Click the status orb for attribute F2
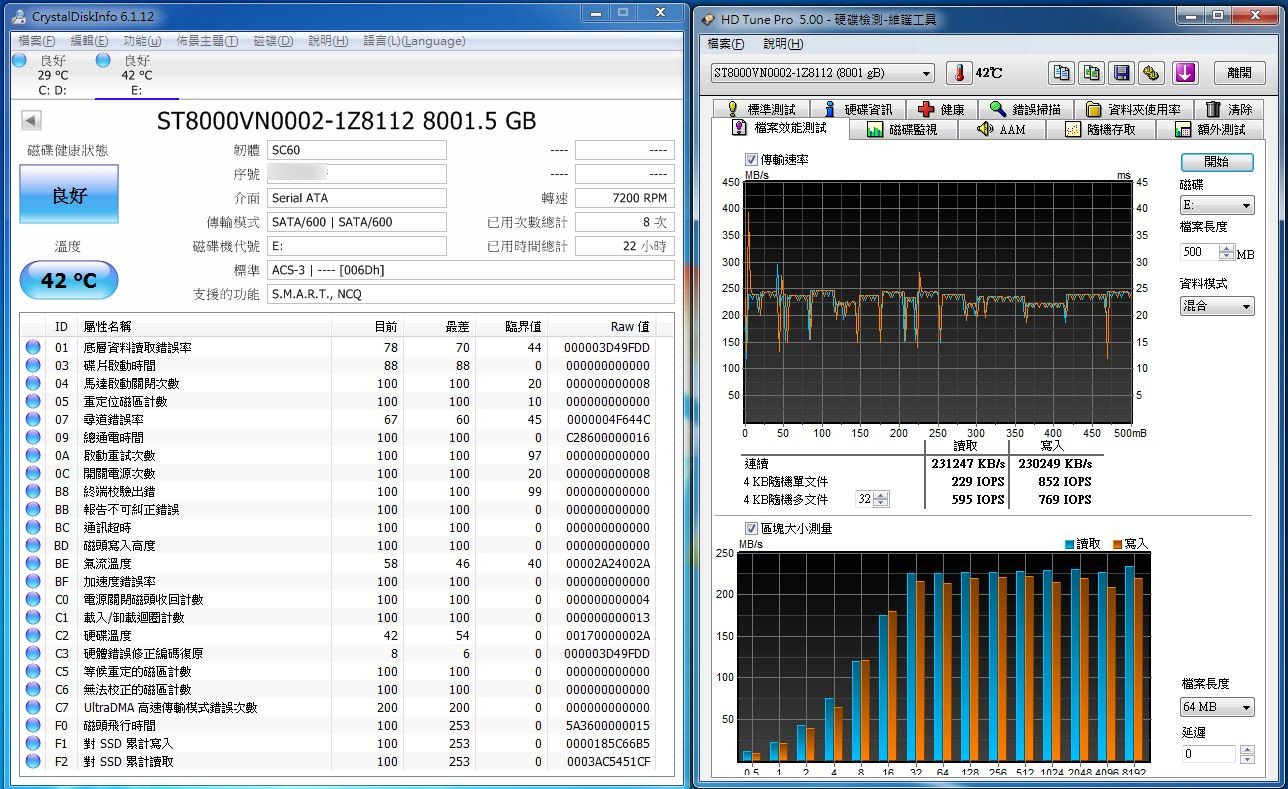The height and width of the screenshot is (789, 1288). point(33,761)
